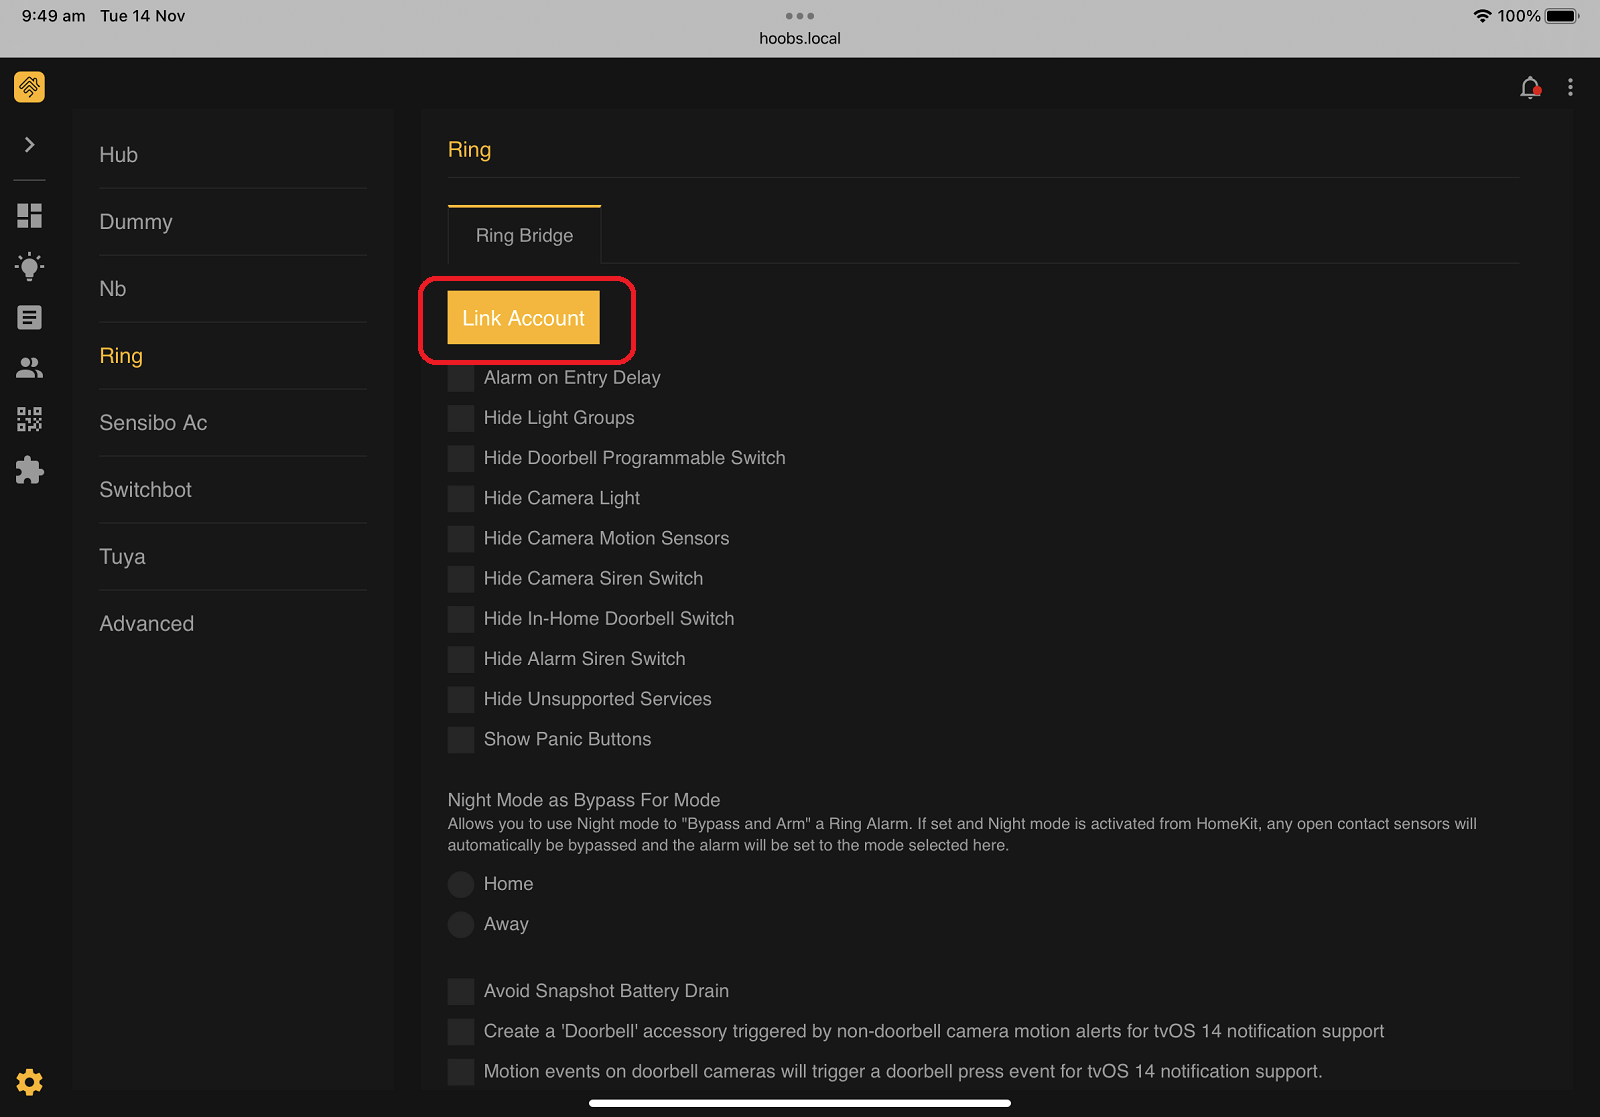Select Home for Night Mode bypass

click(x=460, y=884)
